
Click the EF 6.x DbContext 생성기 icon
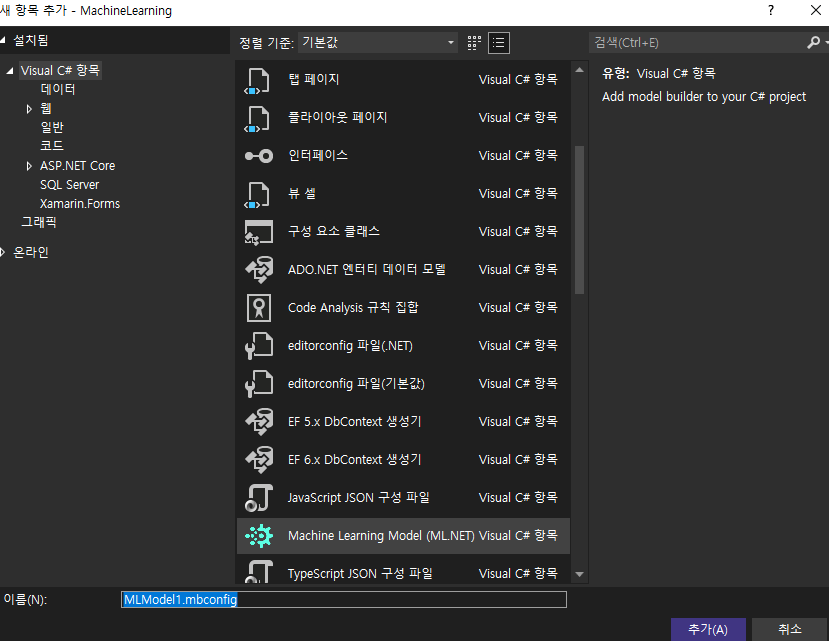click(x=259, y=460)
